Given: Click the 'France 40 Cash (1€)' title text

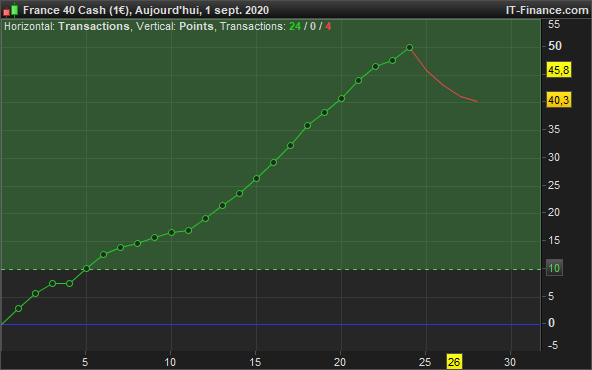Looking at the screenshot, I should (x=76, y=10).
